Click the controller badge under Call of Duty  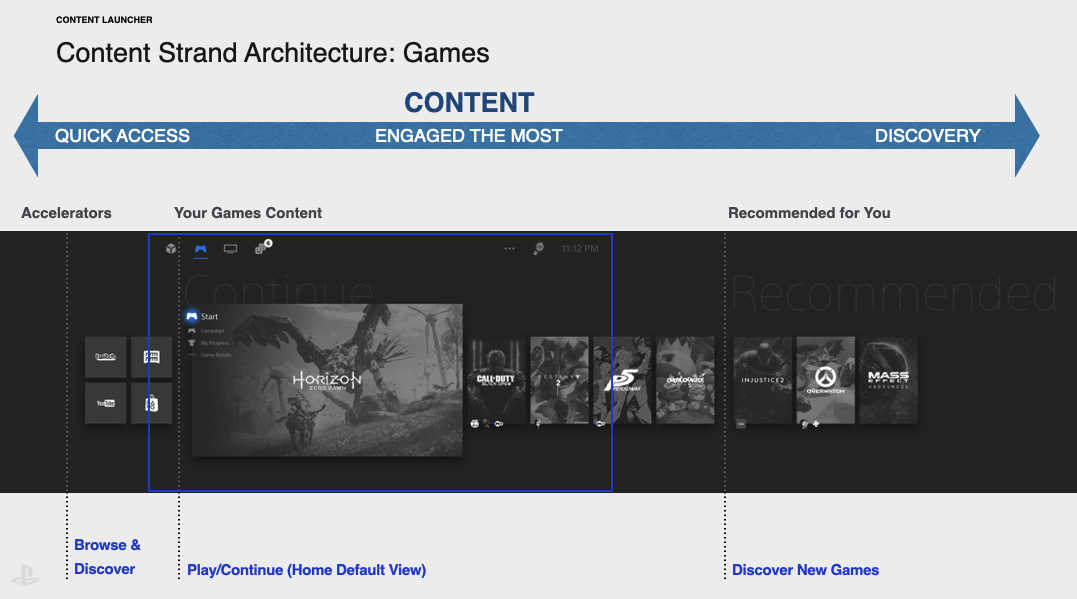(499, 424)
